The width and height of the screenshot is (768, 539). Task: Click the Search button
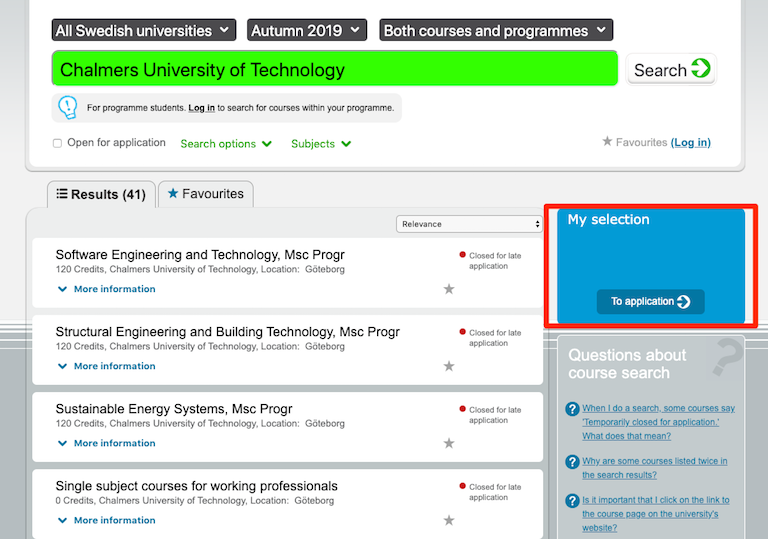672,70
